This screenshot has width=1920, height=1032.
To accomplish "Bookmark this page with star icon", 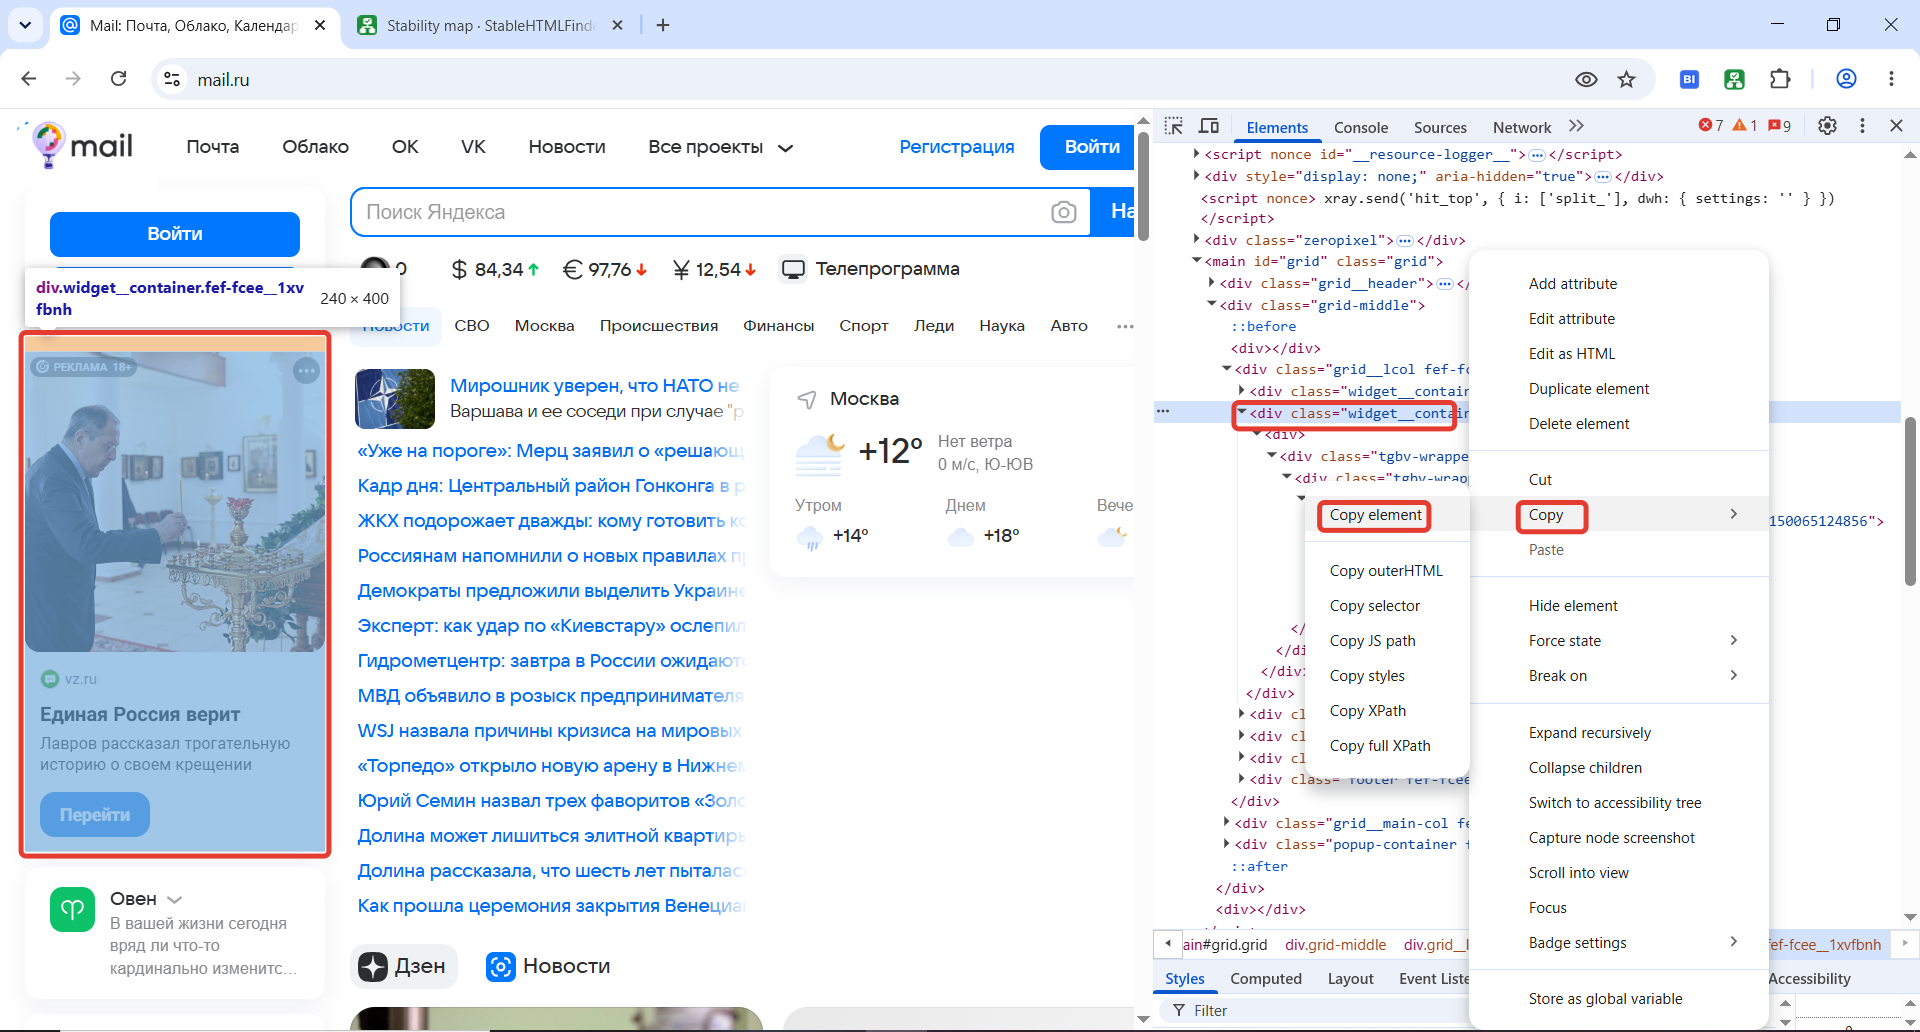I will click(1627, 79).
